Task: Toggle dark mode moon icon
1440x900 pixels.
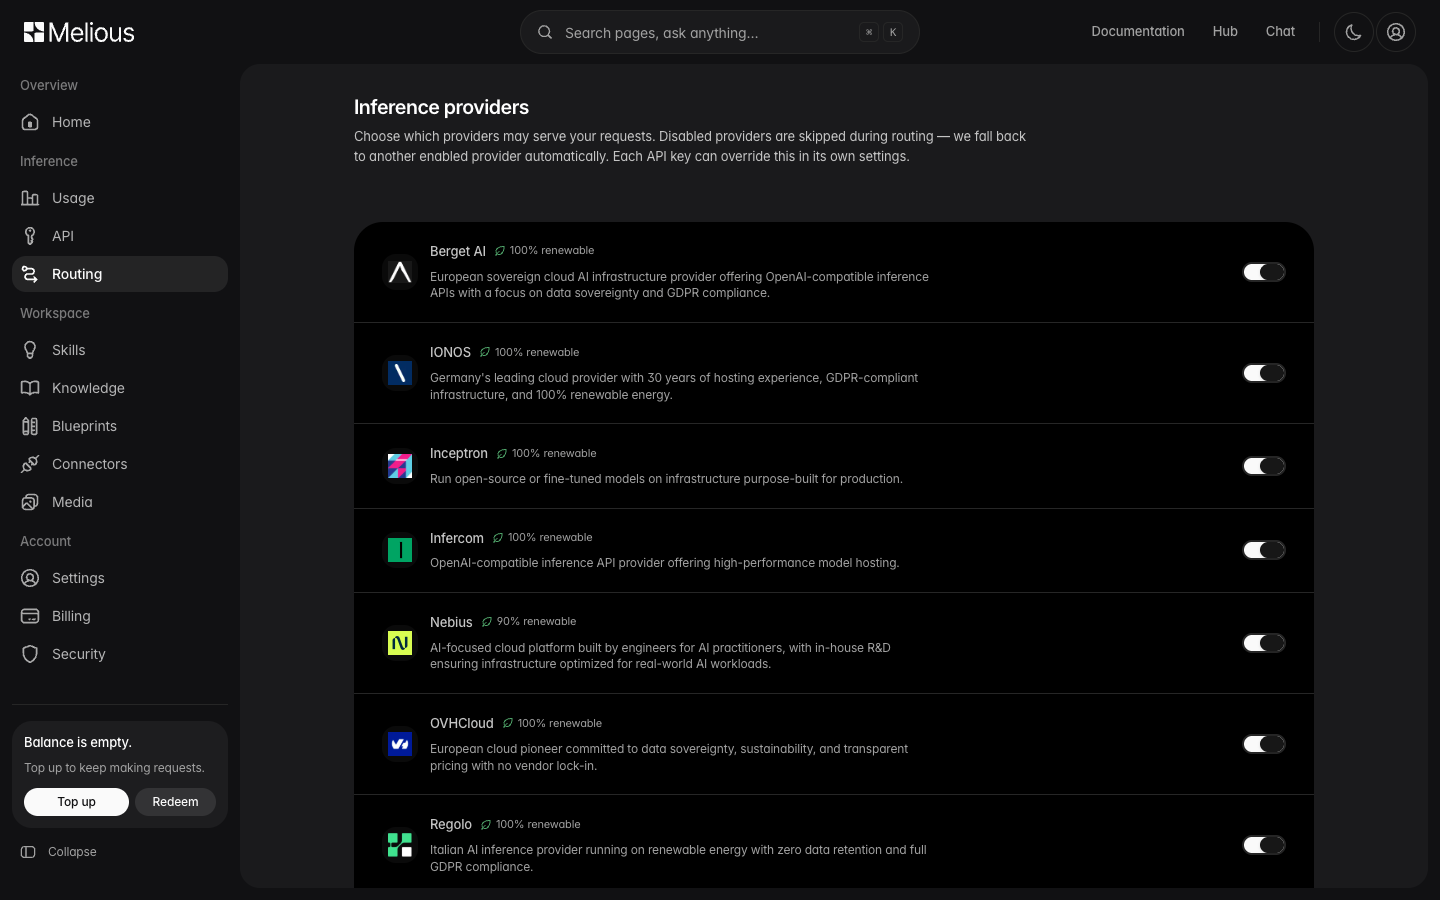Action: (x=1354, y=32)
